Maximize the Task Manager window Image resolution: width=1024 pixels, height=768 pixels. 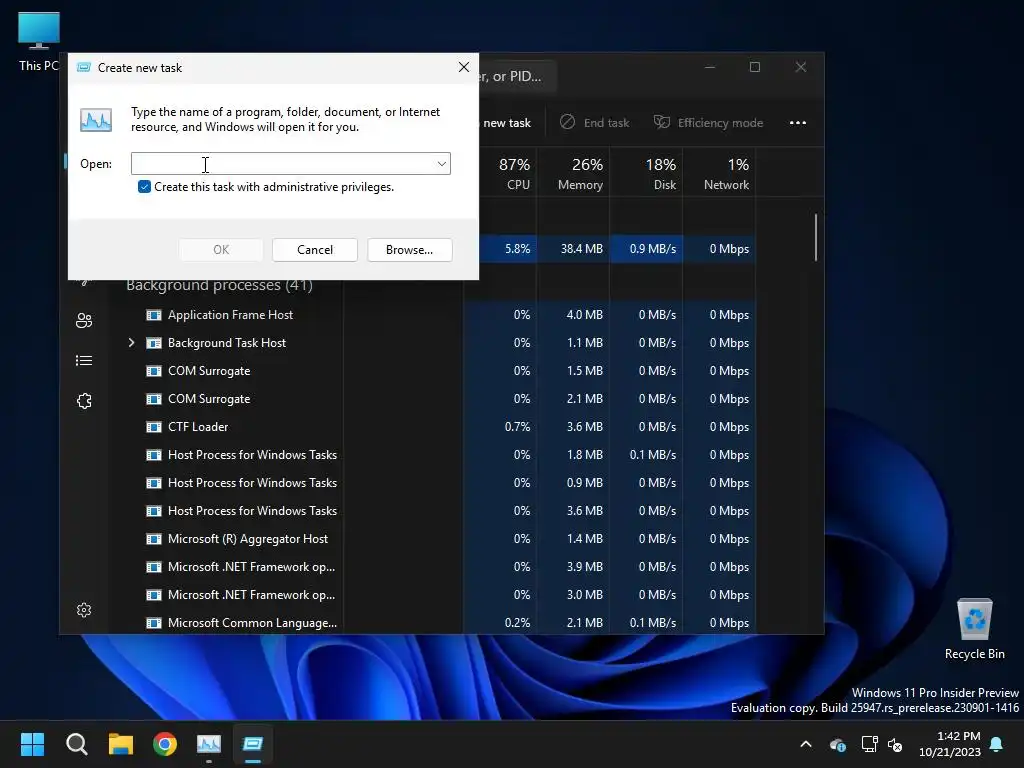coord(755,67)
